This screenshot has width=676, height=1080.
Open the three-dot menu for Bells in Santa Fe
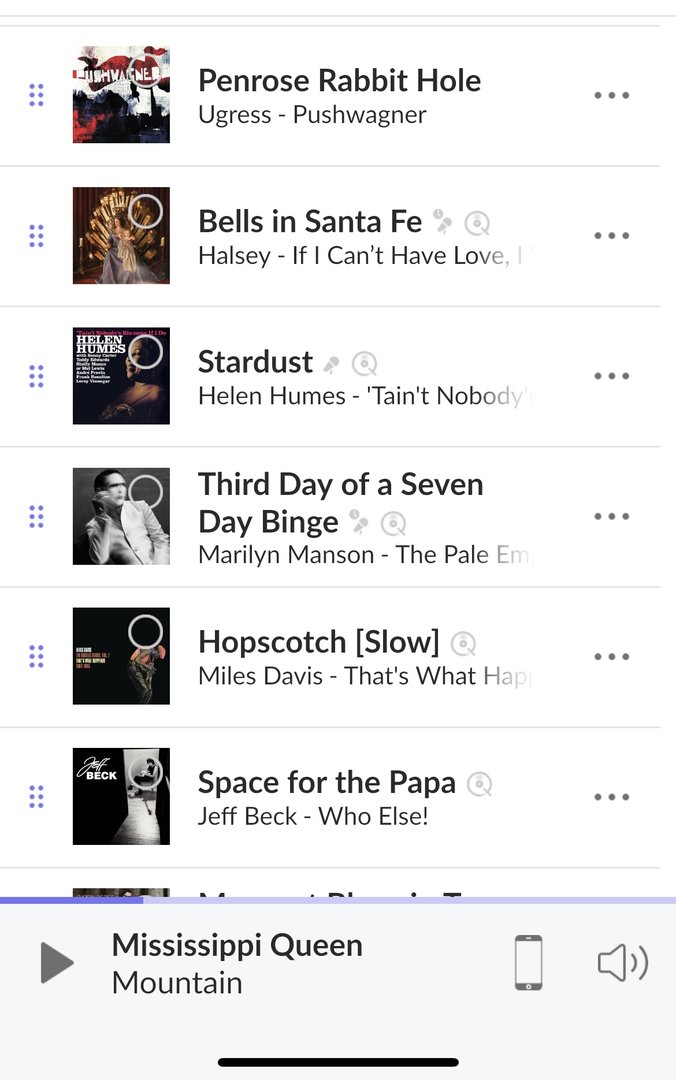[611, 236]
